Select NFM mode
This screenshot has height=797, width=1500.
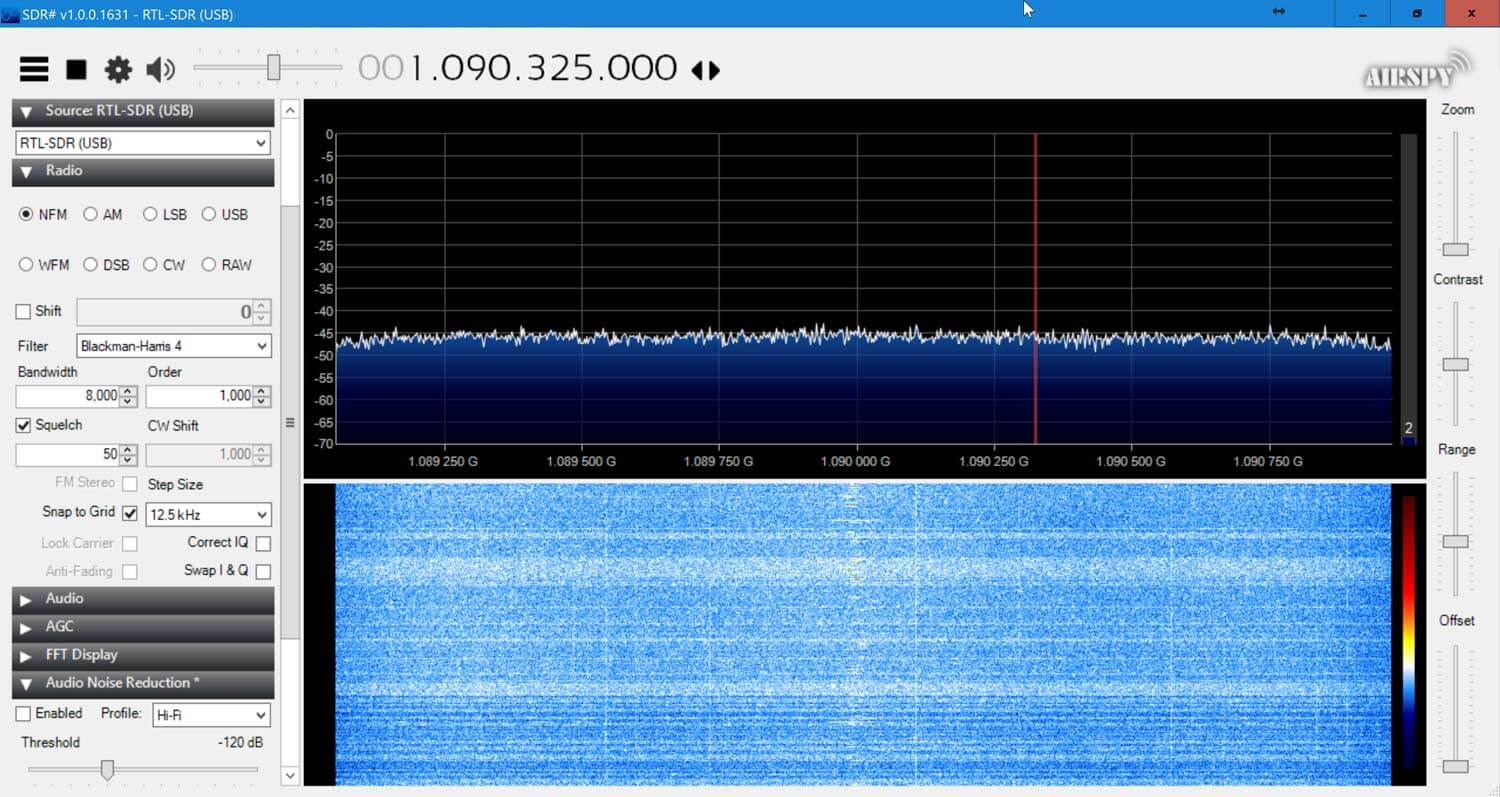tap(43, 214)
